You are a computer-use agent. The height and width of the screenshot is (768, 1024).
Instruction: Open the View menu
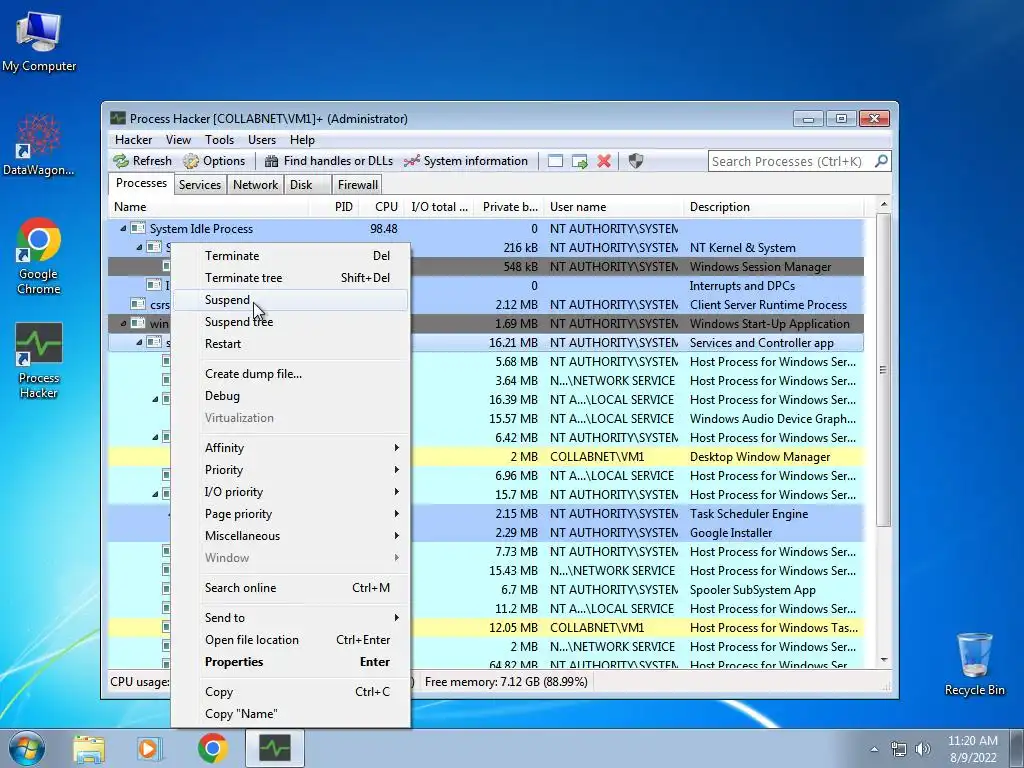(178, 140)
